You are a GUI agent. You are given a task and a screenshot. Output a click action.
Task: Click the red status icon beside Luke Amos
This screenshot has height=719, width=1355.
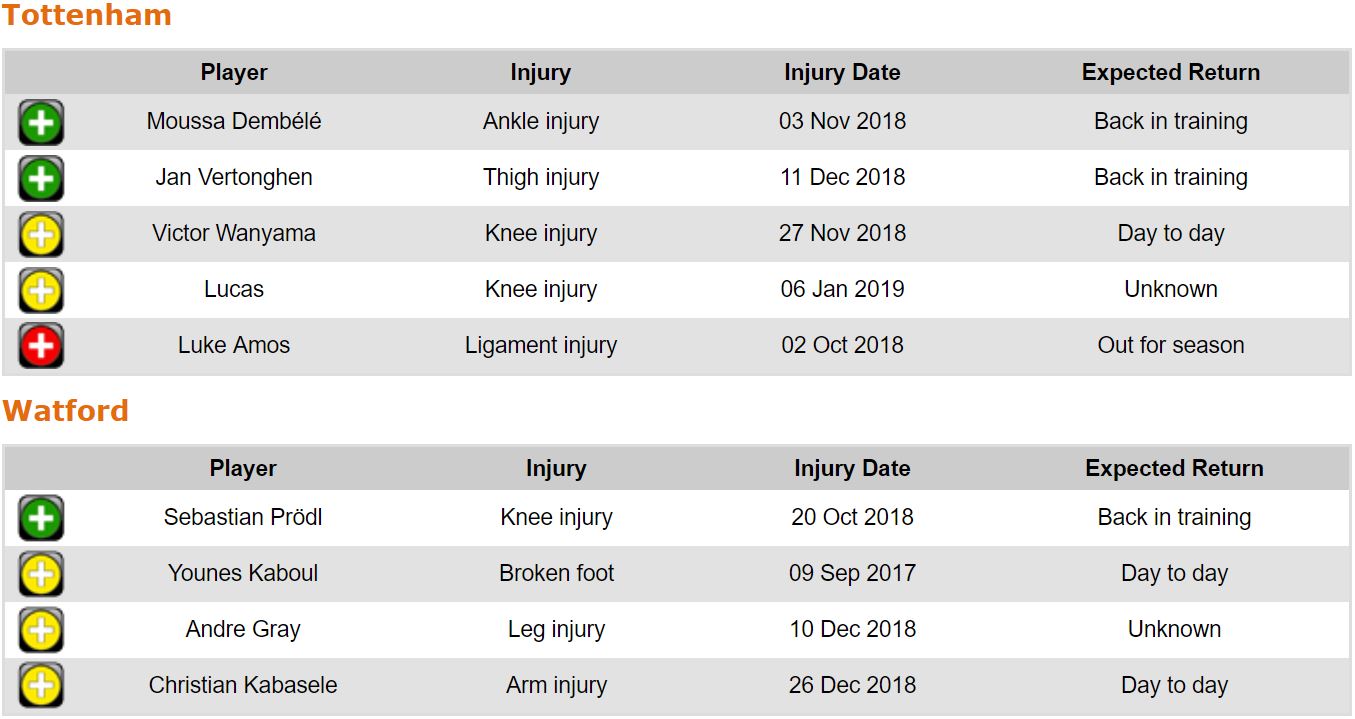[41, 347]
